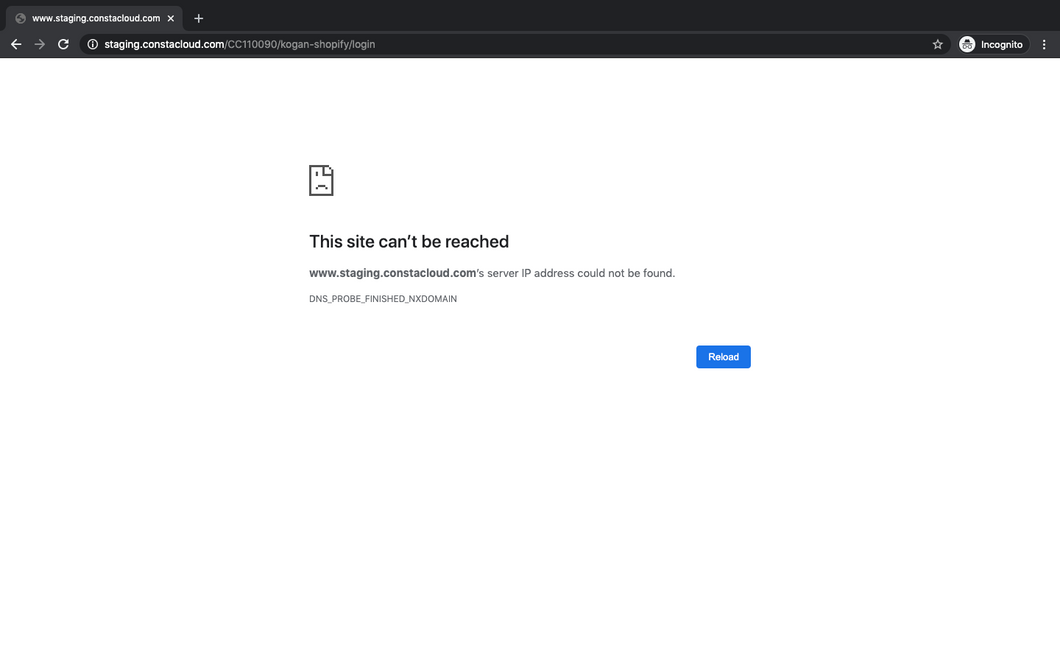View site information via the info icon
This screenshot has width=1060, height=663.
92,44
